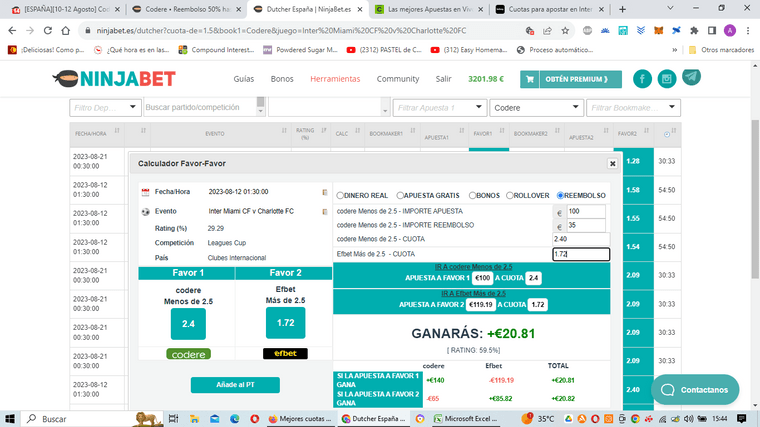Open the Mail app in taskbar
This screenshot has width=760, height=427.
click(x=214, y=419)
